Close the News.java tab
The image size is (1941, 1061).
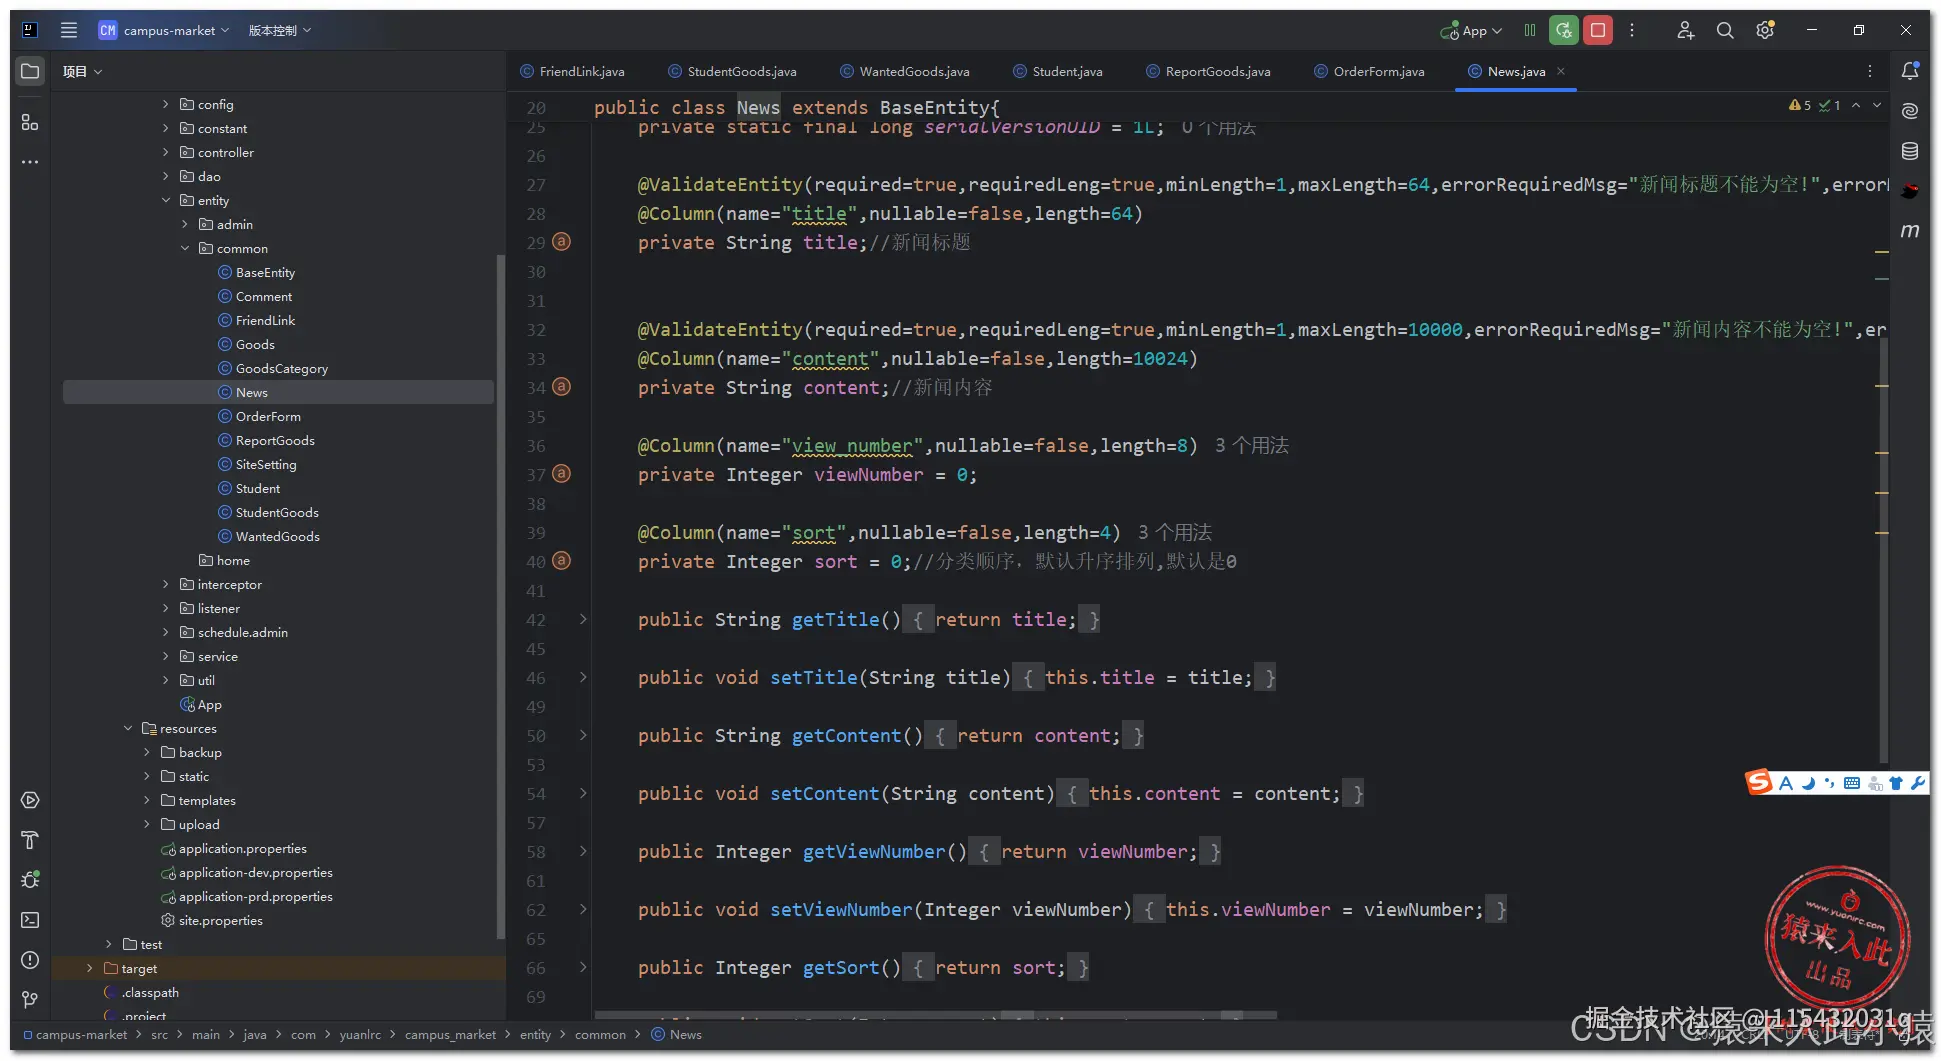[x=1561, y=71]
